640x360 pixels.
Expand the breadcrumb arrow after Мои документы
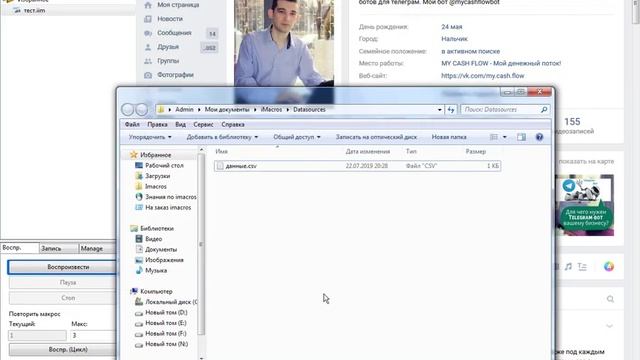click(255, 109)
